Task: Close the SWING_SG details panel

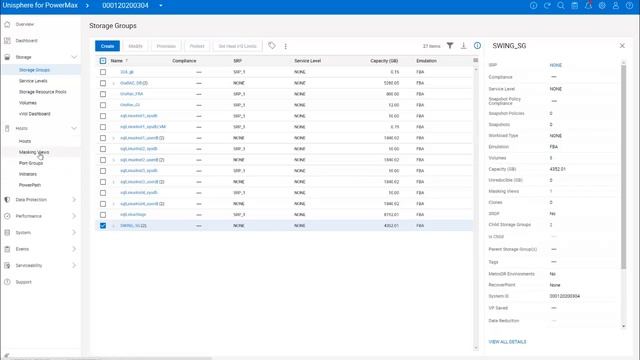Action: pyautogui.click(x=622, y=46)
